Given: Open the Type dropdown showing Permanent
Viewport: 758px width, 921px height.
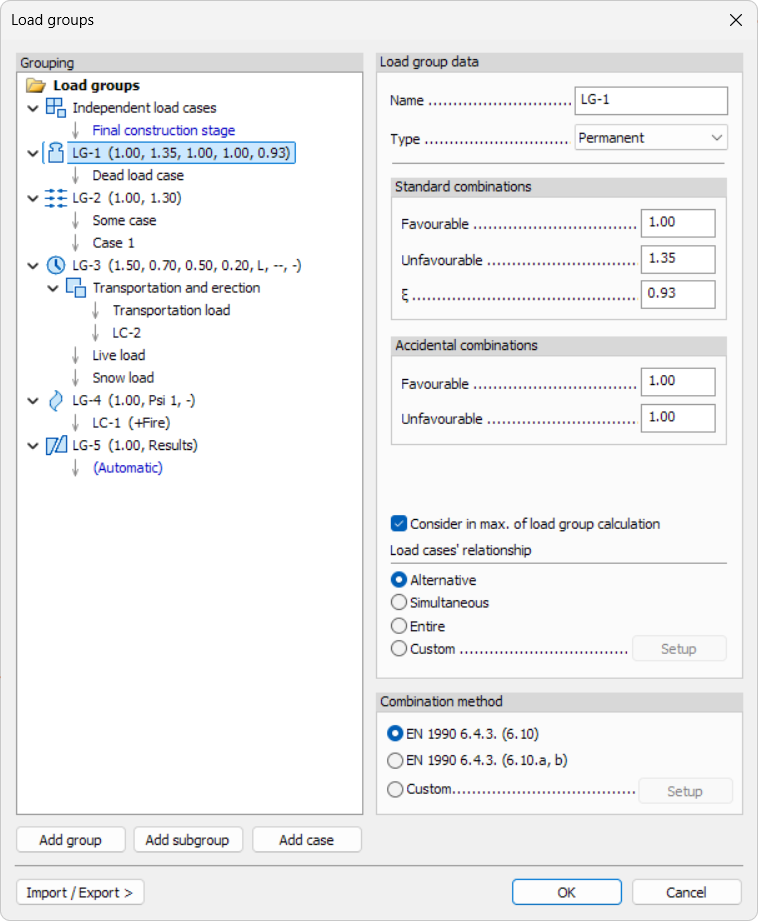Looking at the screenshot, I should [651, 138].
